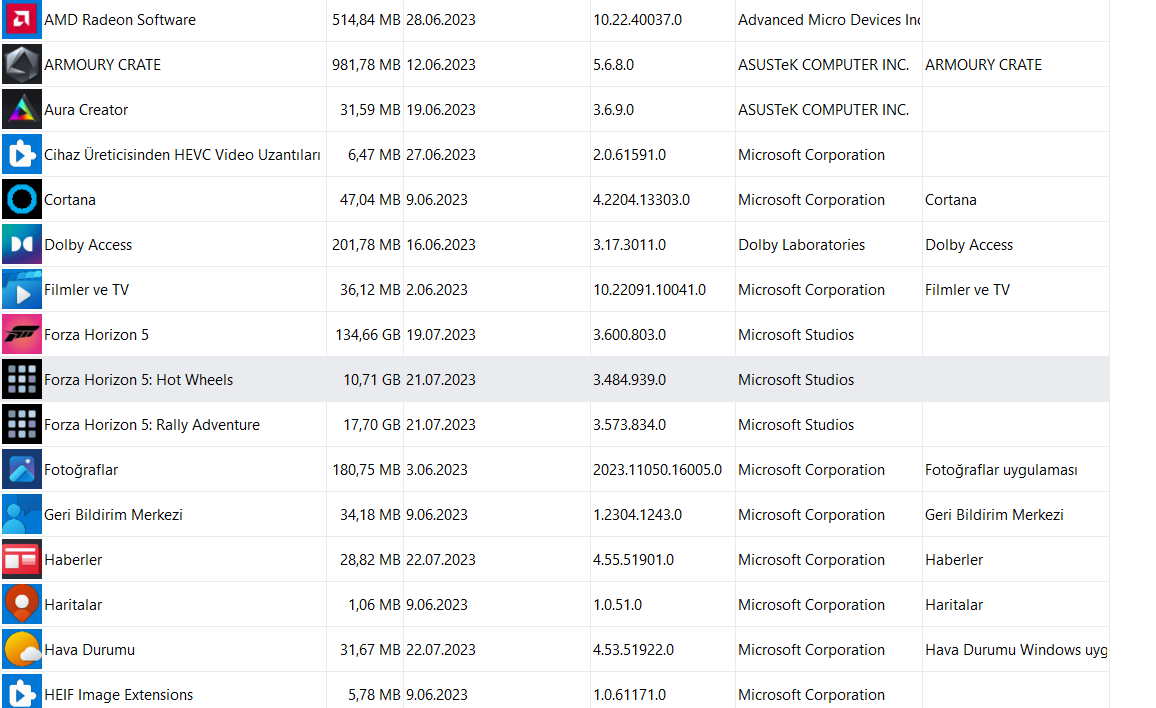Select the Hava Durumu weather icon

(21, 650)
